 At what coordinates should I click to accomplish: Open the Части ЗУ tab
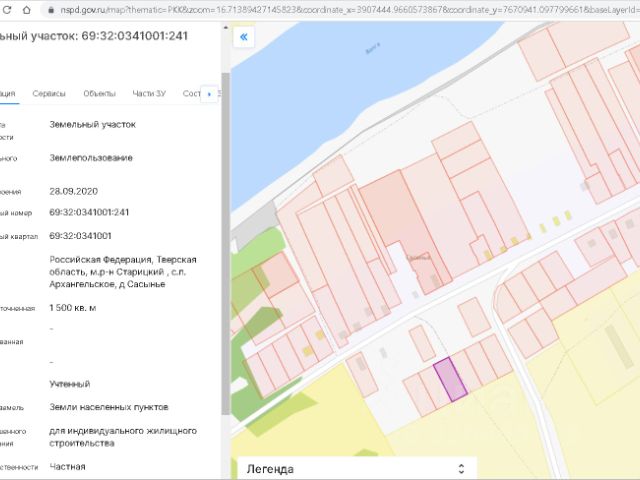coord(149,93)
